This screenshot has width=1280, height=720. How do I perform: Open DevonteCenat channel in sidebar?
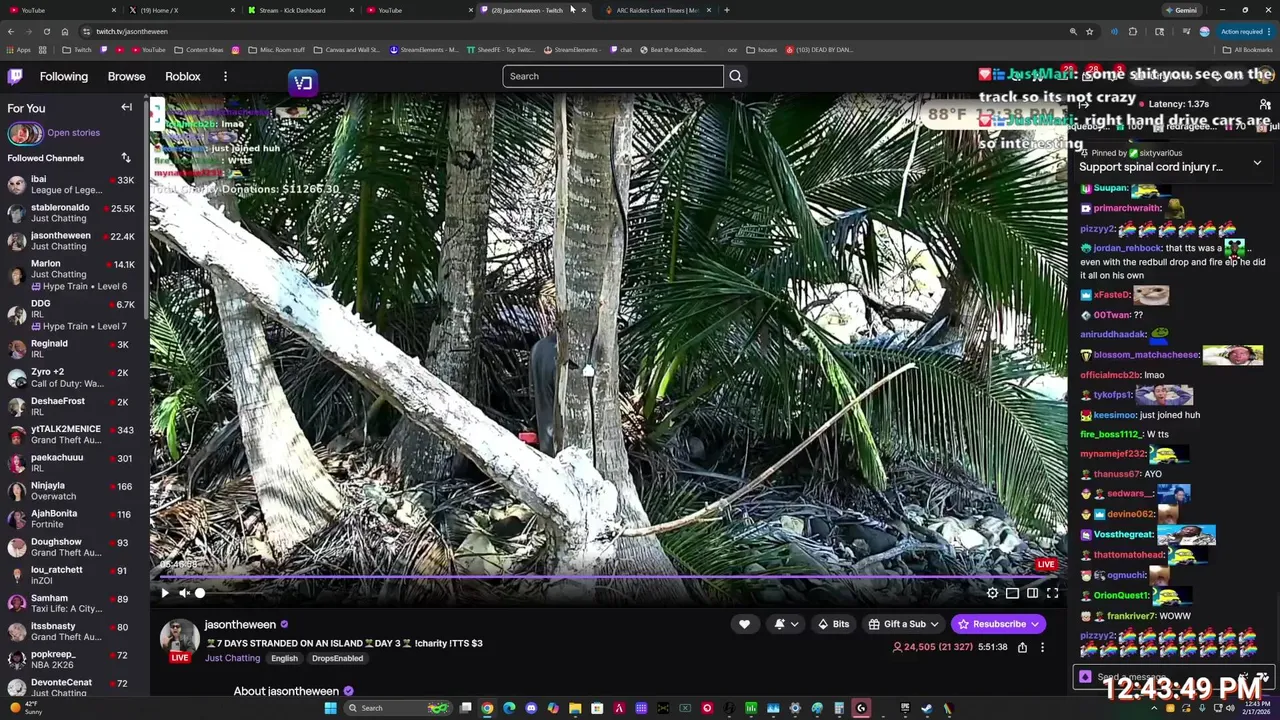click(70, 686)
